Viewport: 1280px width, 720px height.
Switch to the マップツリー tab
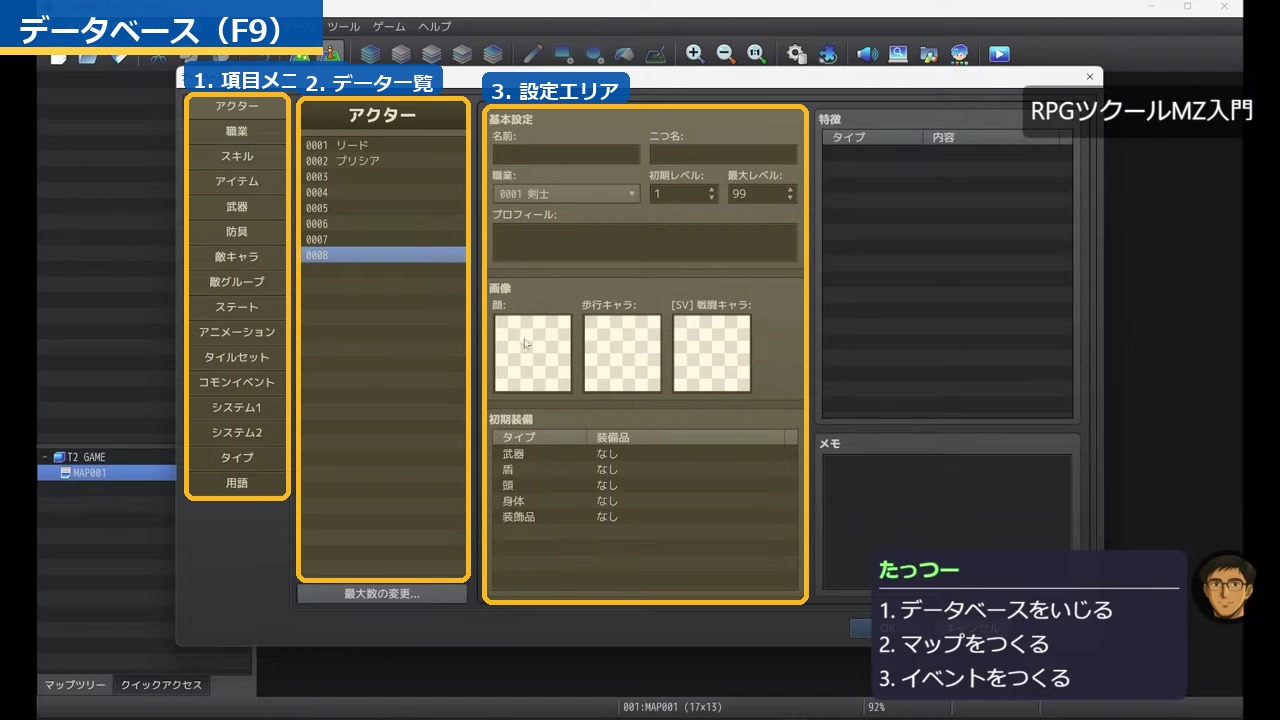click(x=75, y=685)
